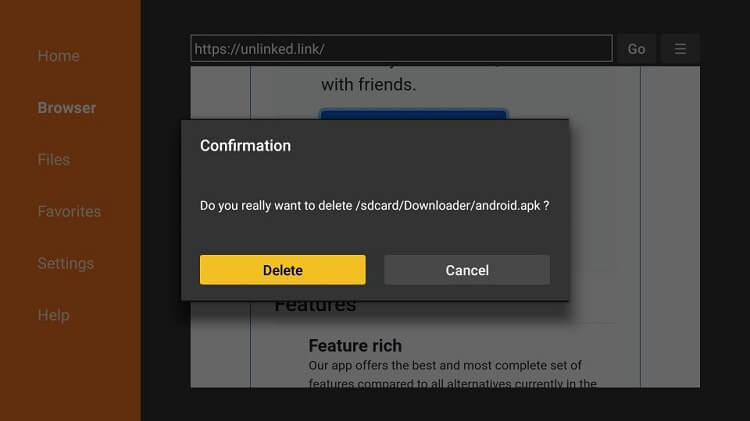Click the URL address field
The width and height of the screenshot is (750, 421).
401,48
